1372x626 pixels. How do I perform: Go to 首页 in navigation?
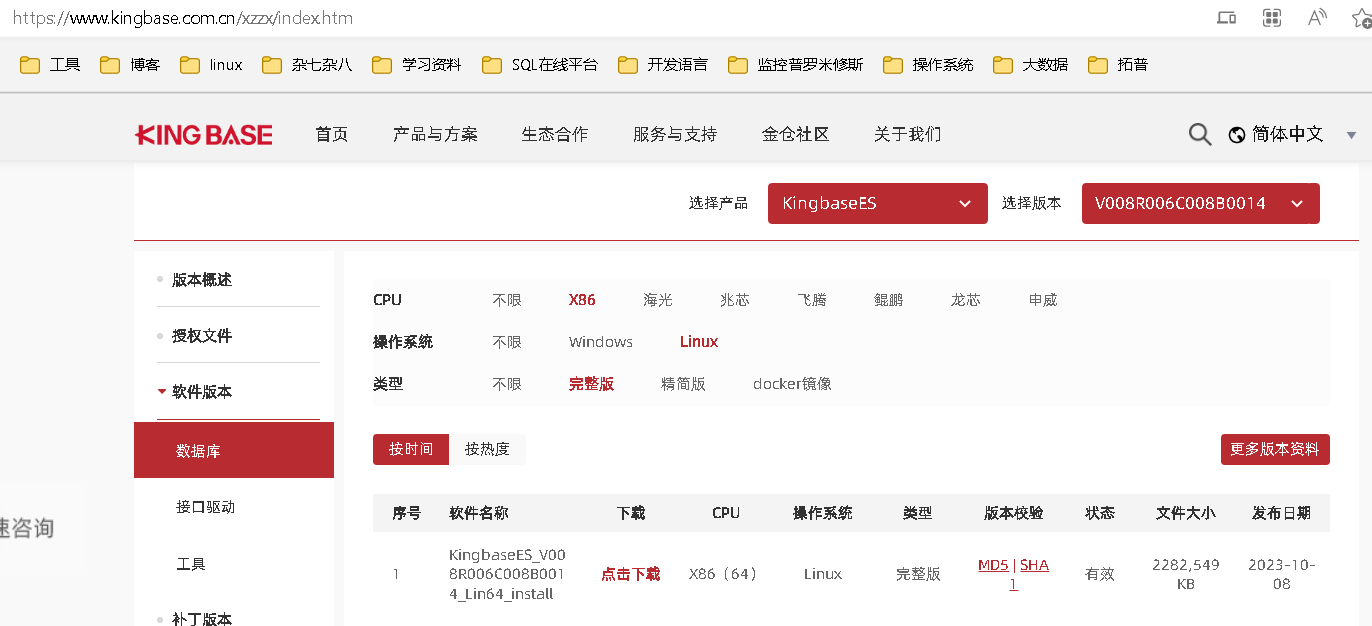click(332, 134)
